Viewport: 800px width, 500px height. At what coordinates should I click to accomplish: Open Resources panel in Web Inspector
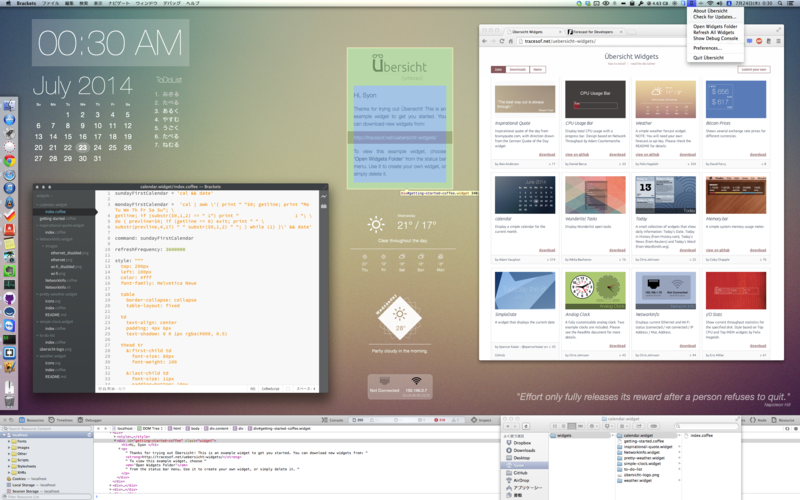(x=31, y=420)
